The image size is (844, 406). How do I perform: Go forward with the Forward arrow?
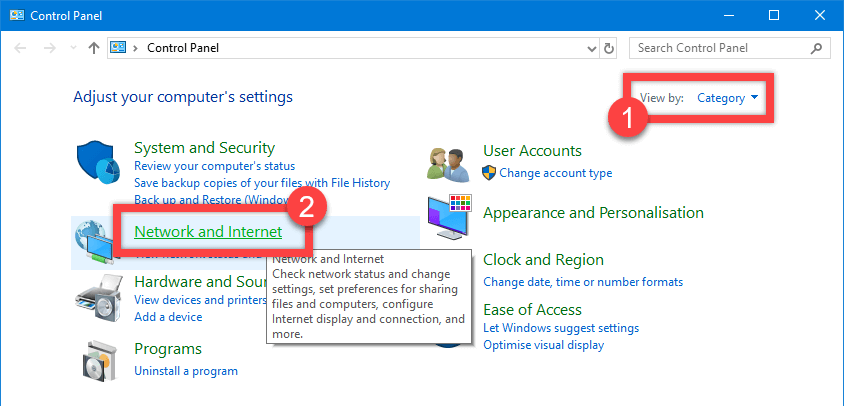(x=50, y=48)
